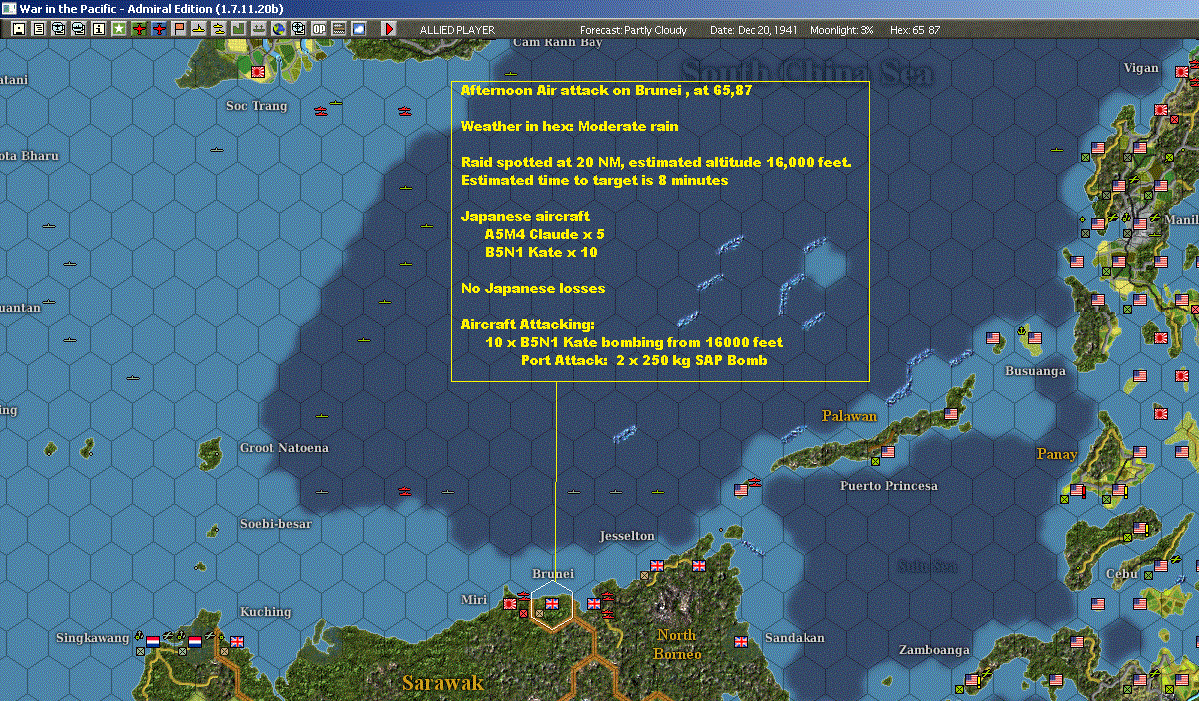This screenshot has width=1199, height=701.
Task: Select the US flag at Puerto Princesa
Action: 888,451
